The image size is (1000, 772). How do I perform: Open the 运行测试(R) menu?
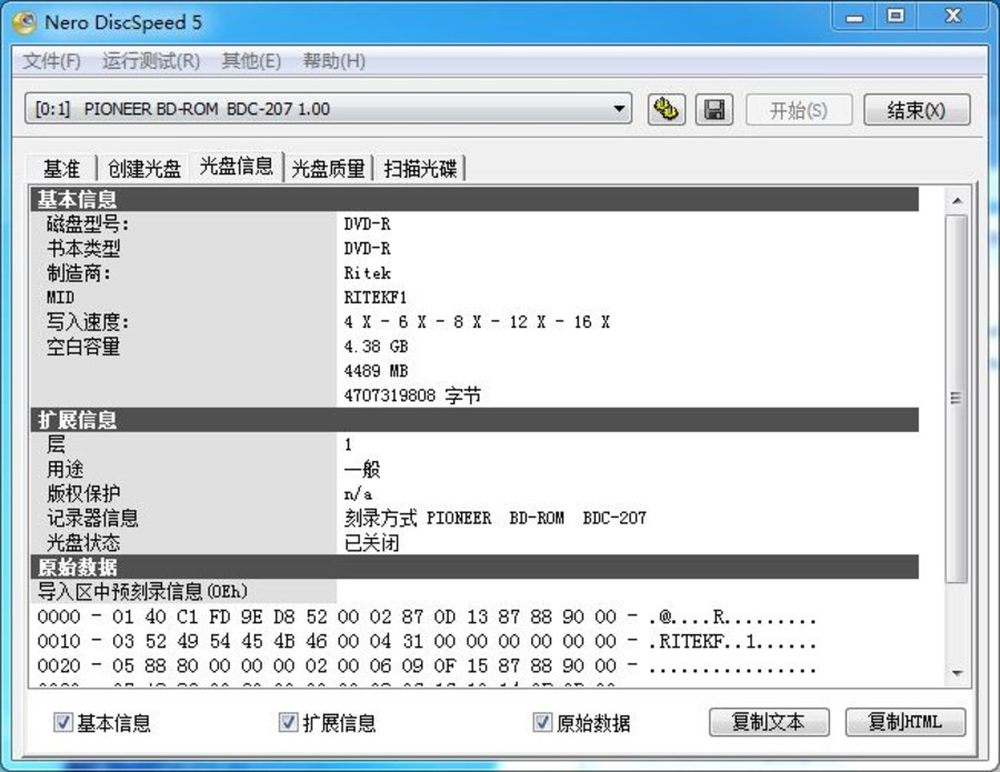click(x=151, y=61)
